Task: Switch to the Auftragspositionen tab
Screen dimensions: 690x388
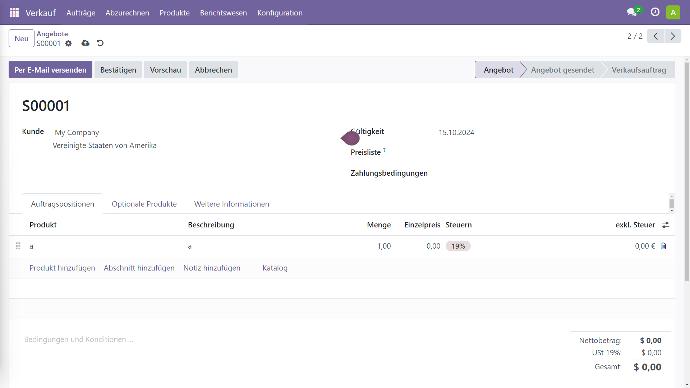Action: [x=62, y=204]
